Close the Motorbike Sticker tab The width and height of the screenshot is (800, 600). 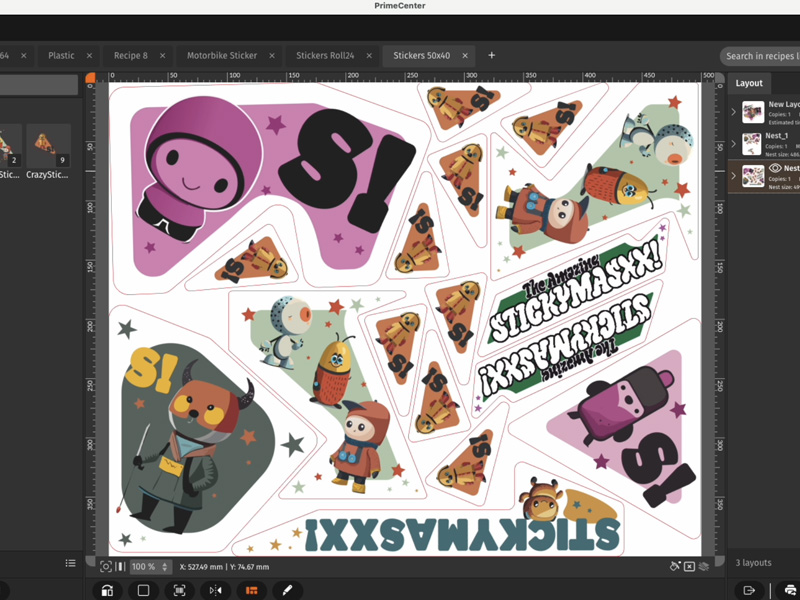click(272, 56)
